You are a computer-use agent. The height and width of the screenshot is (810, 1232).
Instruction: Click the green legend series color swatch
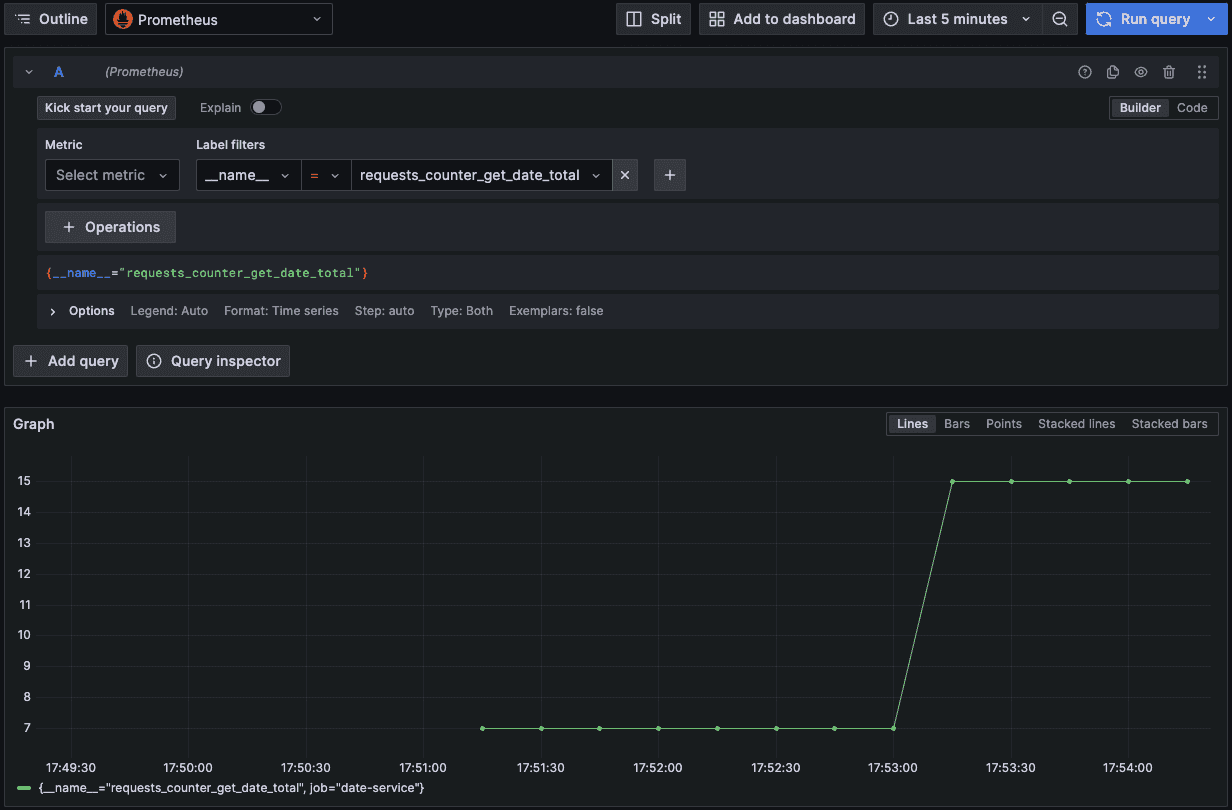tap(24, 789)
